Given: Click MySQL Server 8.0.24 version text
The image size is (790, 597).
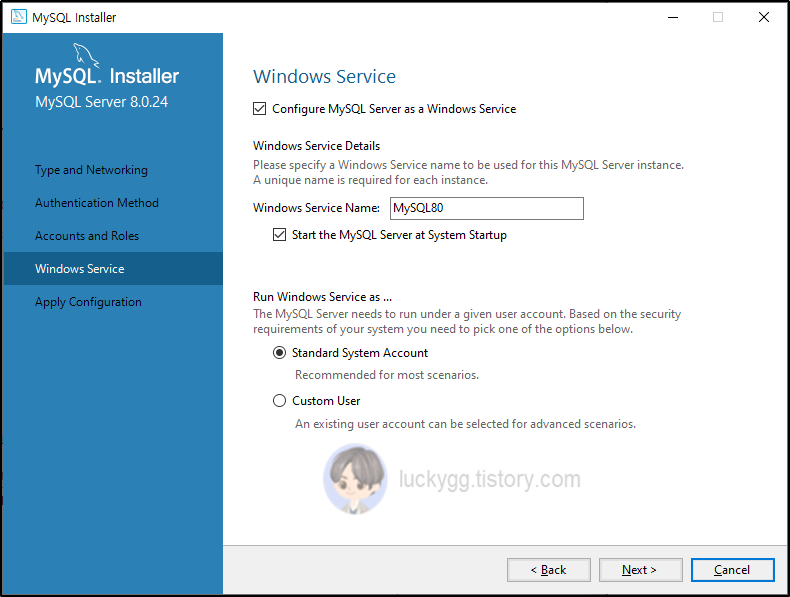Looking at the screenshot, I should [101, 102].
